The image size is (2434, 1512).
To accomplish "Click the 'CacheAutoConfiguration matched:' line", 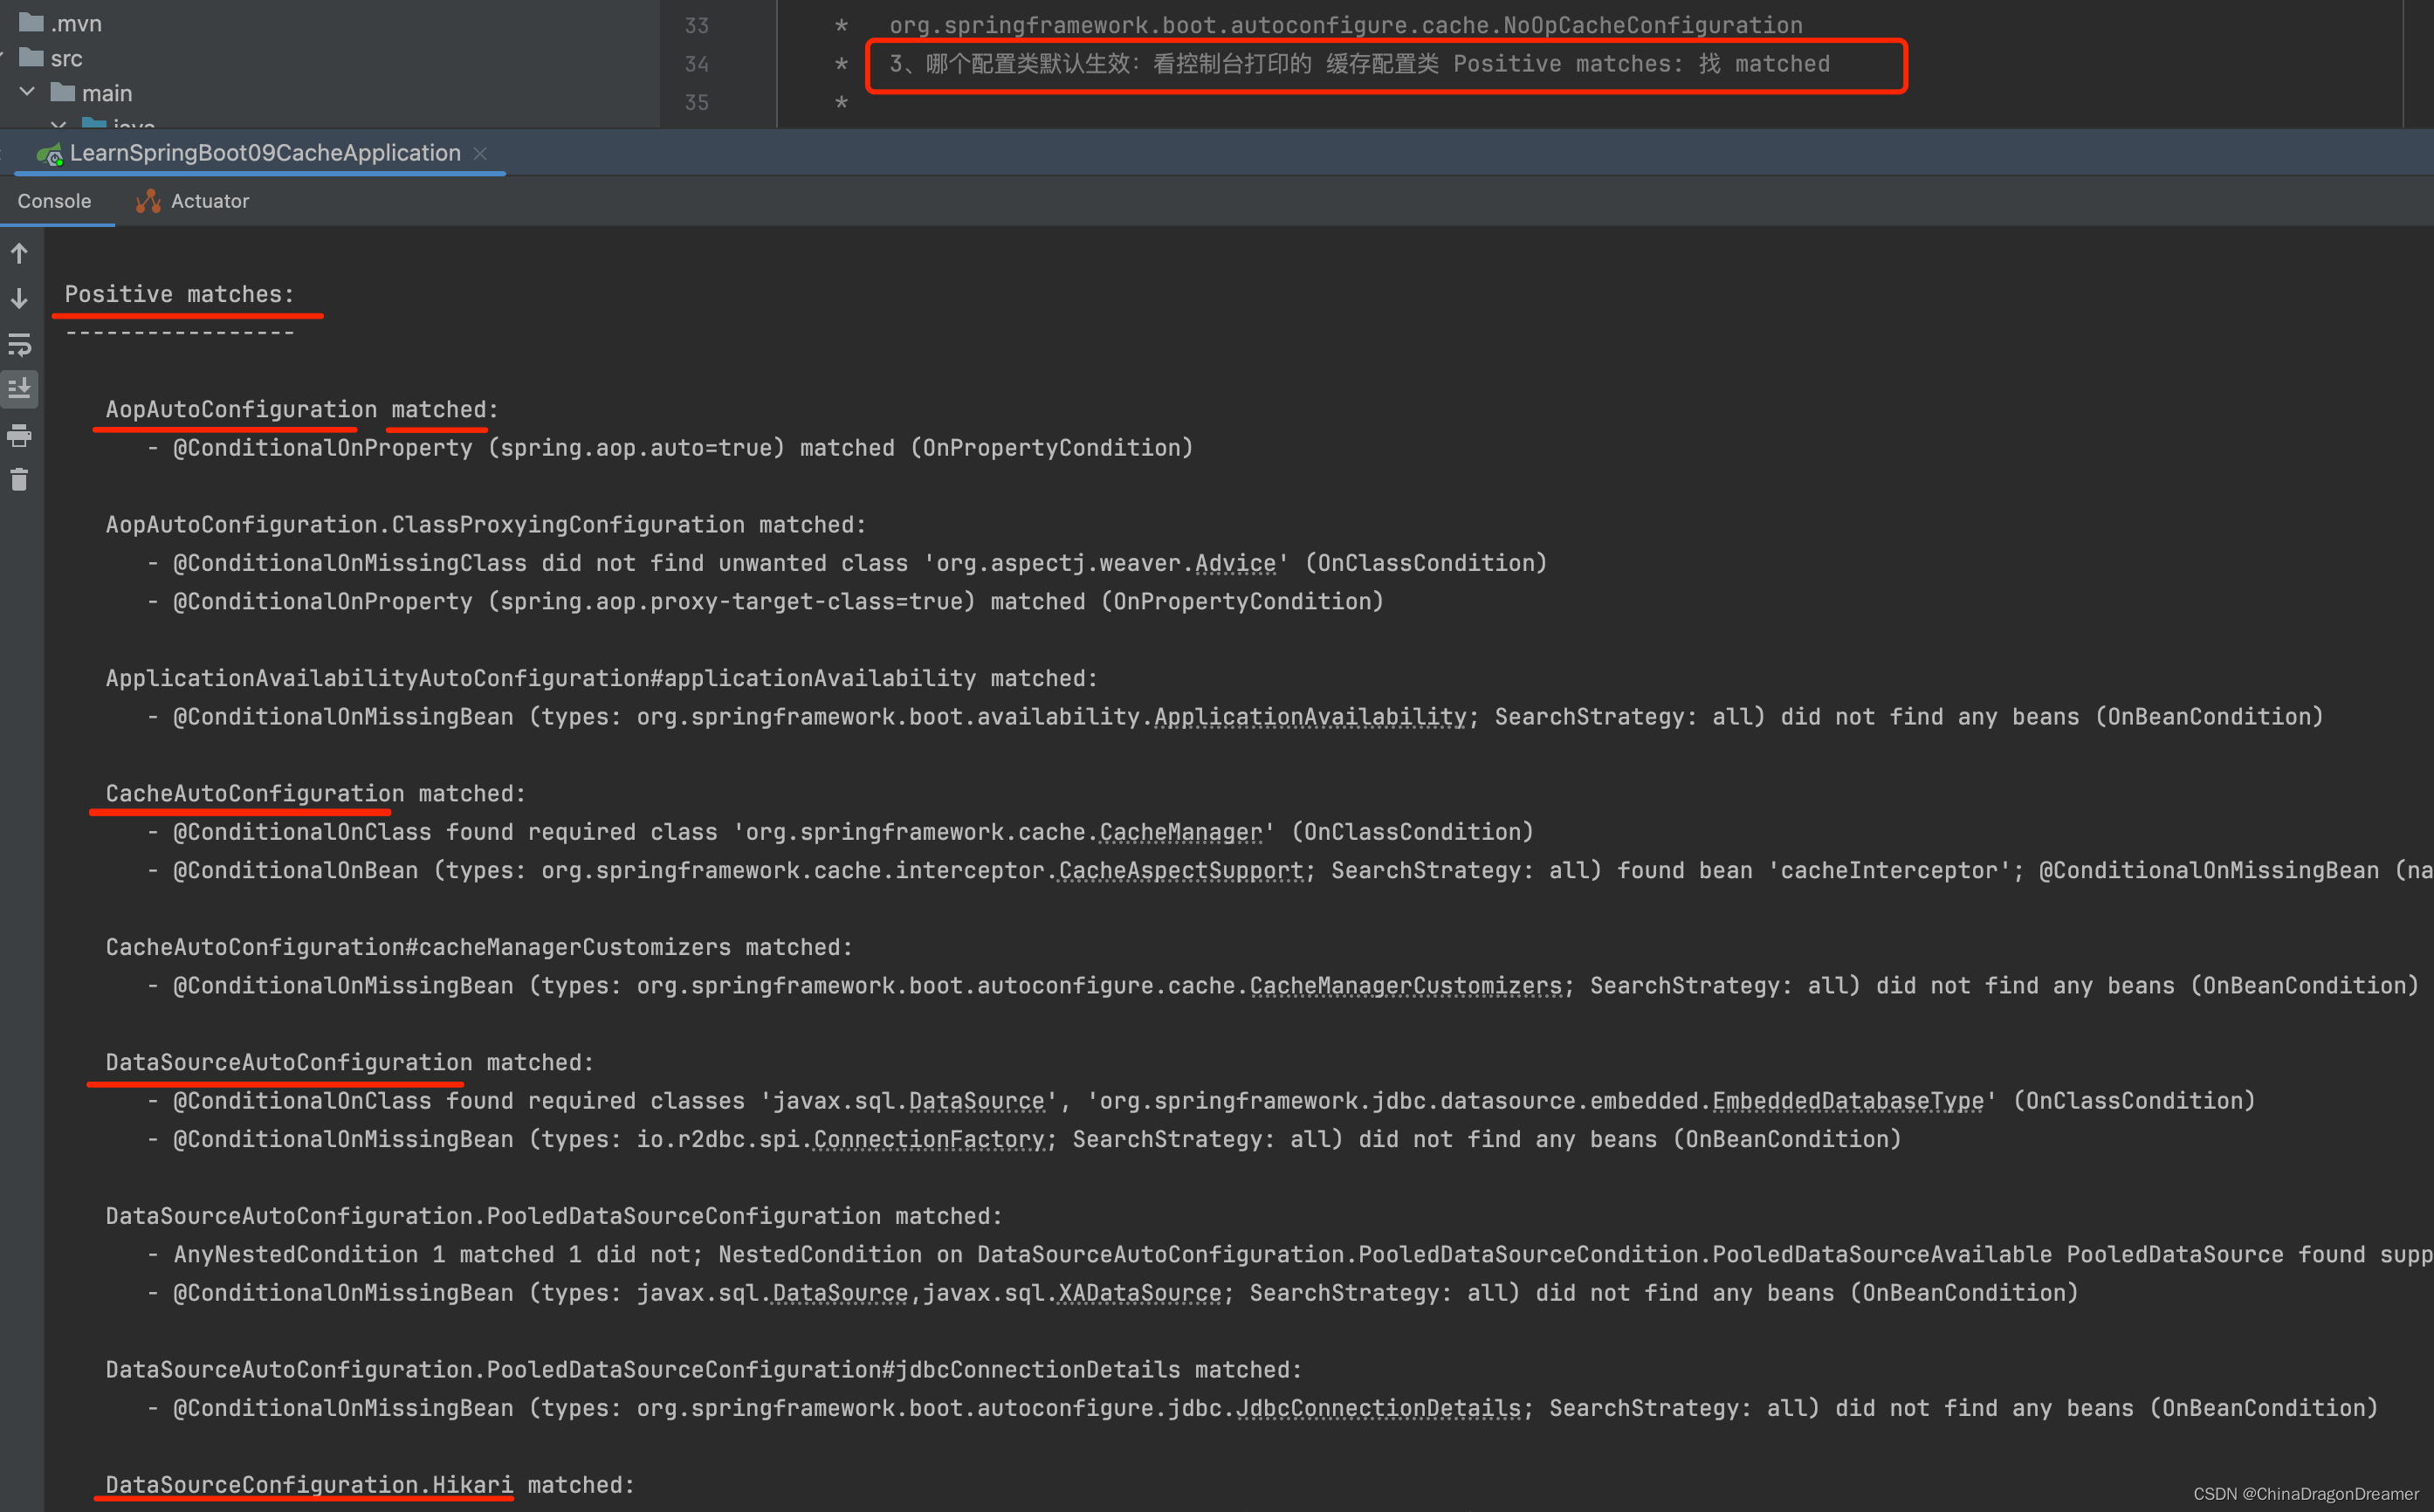I will (315, 793).
